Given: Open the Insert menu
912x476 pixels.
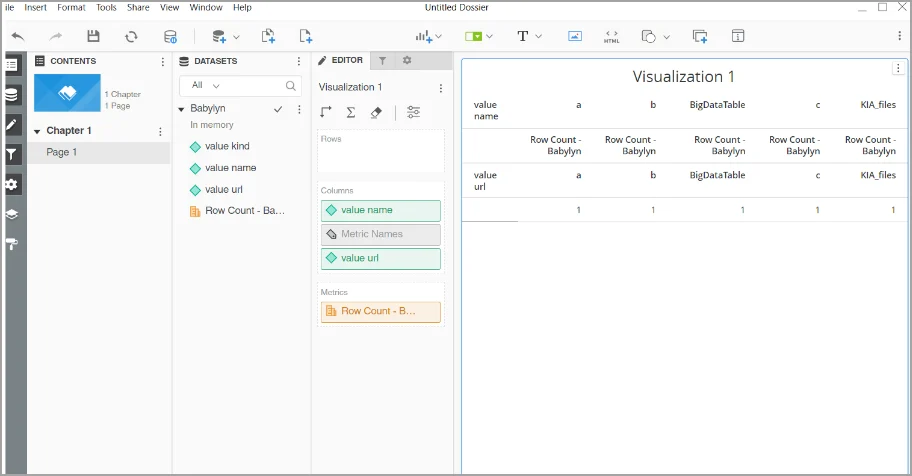Looking at the screenshot, I should point(35,8).
